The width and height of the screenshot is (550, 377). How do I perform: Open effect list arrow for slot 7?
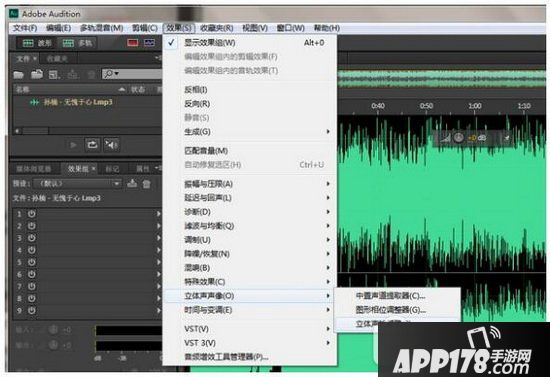[159, 287]
